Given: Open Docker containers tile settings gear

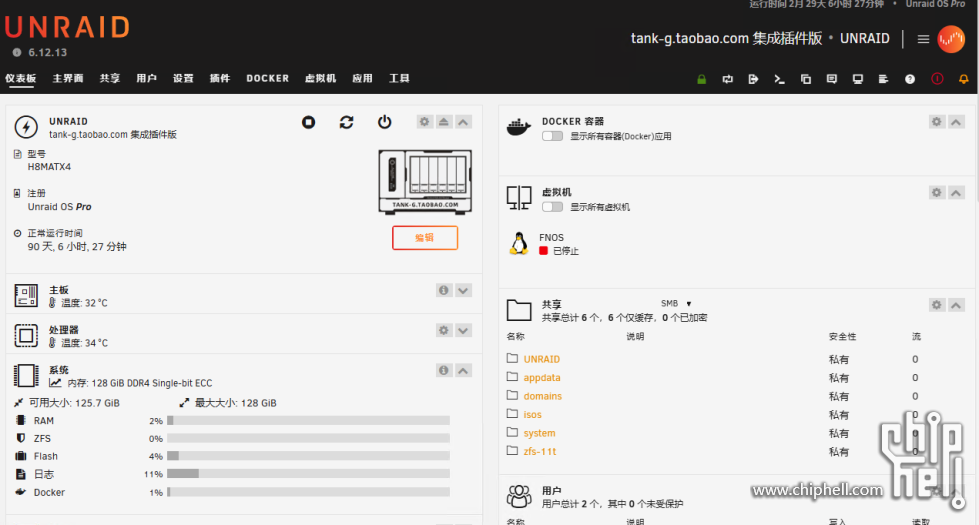Looking at the screenshot, I should coord(937,122).
